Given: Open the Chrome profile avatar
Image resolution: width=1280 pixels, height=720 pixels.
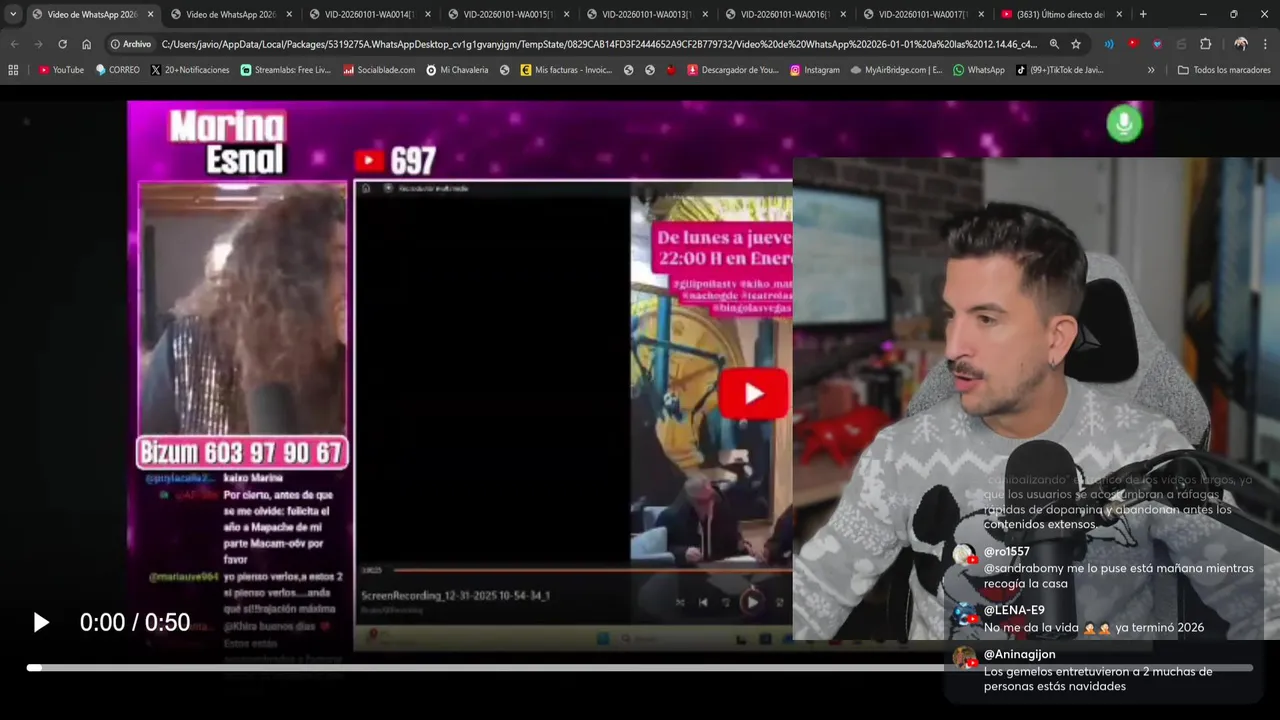Looking at the screenshot, I should 1241,44.
